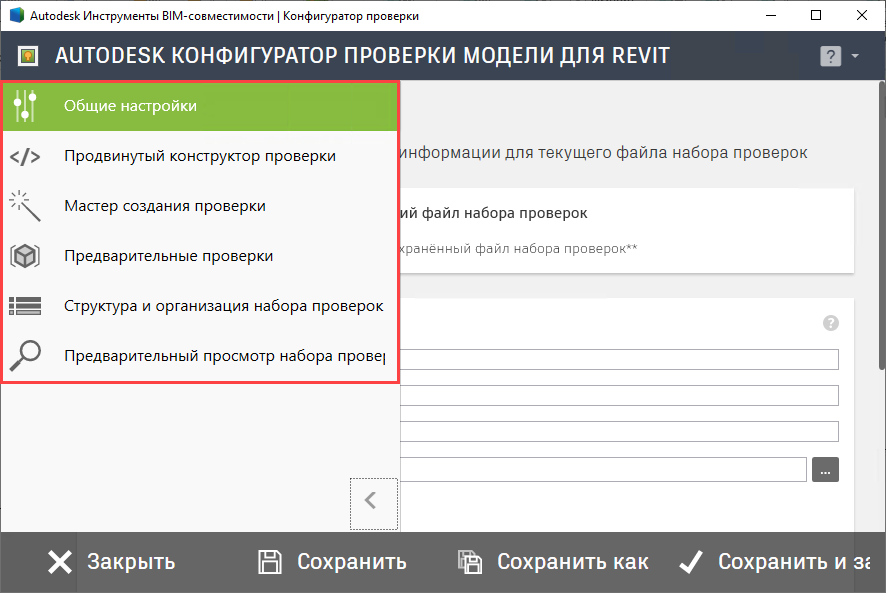Click the round gray help icon above fields

[830, 323]
